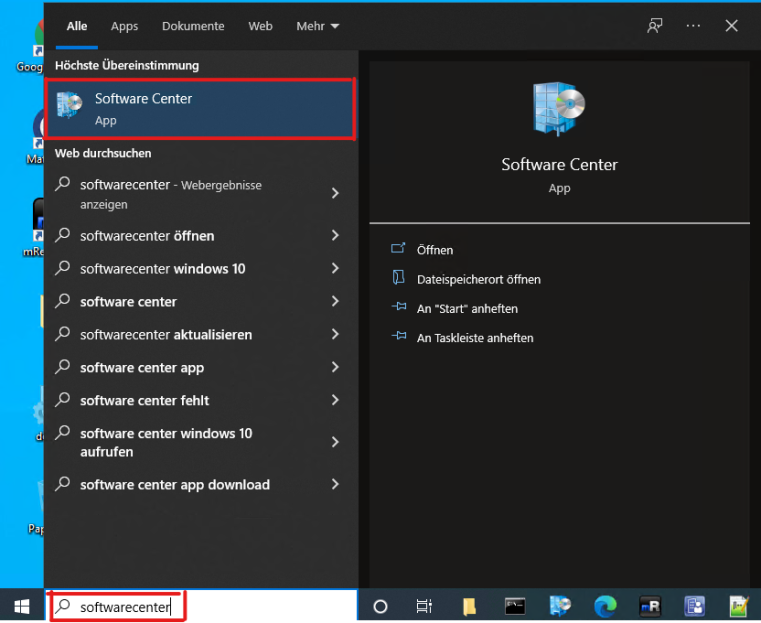This screenshot has height=623, width=761.
Task: Open Task View from the taskbar
Action: coord(424,606)
